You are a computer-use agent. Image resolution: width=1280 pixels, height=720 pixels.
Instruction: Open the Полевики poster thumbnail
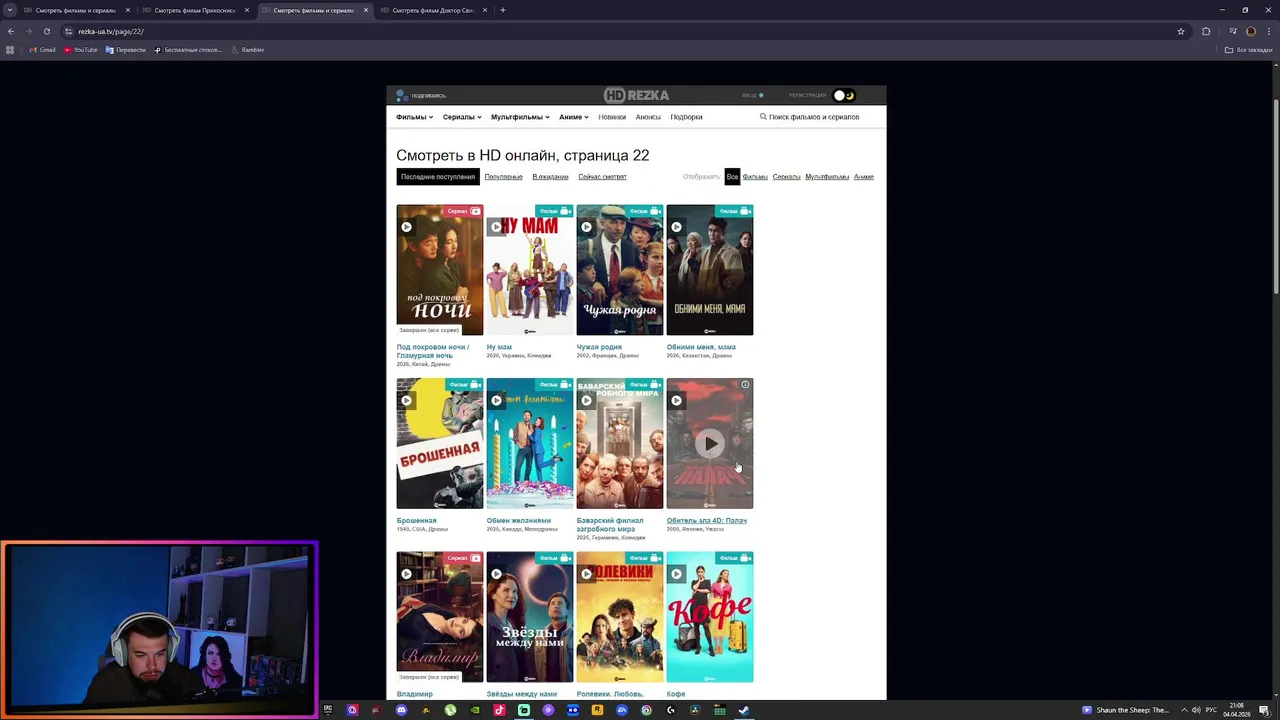(620, 617)
